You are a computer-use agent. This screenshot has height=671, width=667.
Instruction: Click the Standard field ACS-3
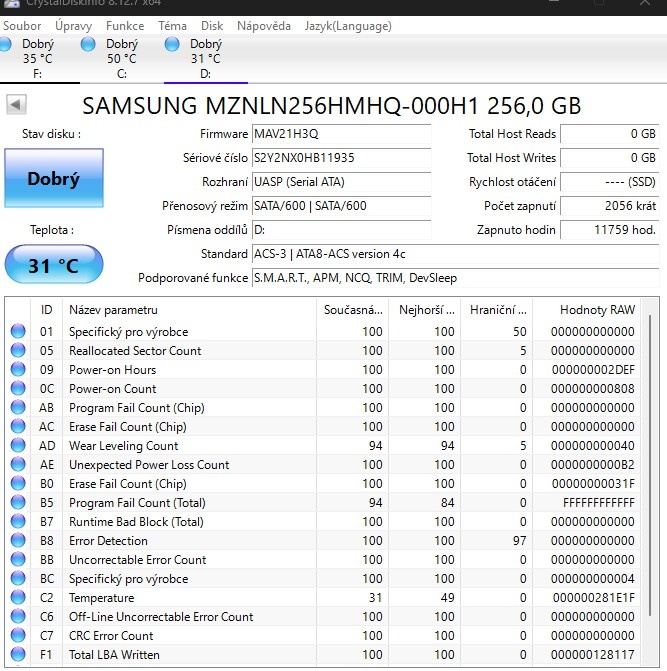coord(456,254)
